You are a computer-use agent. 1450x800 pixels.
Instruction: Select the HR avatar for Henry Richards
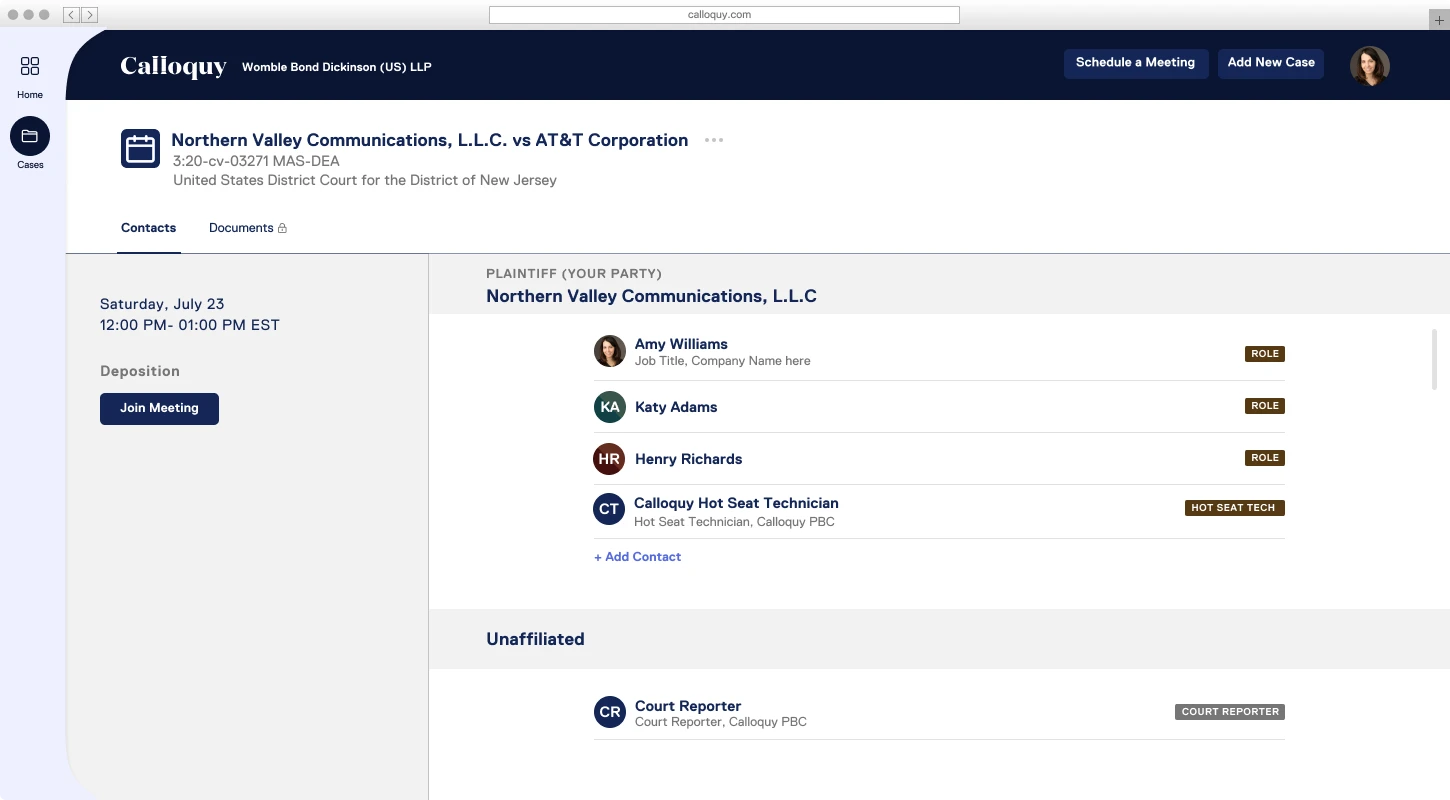coord(609,459)
